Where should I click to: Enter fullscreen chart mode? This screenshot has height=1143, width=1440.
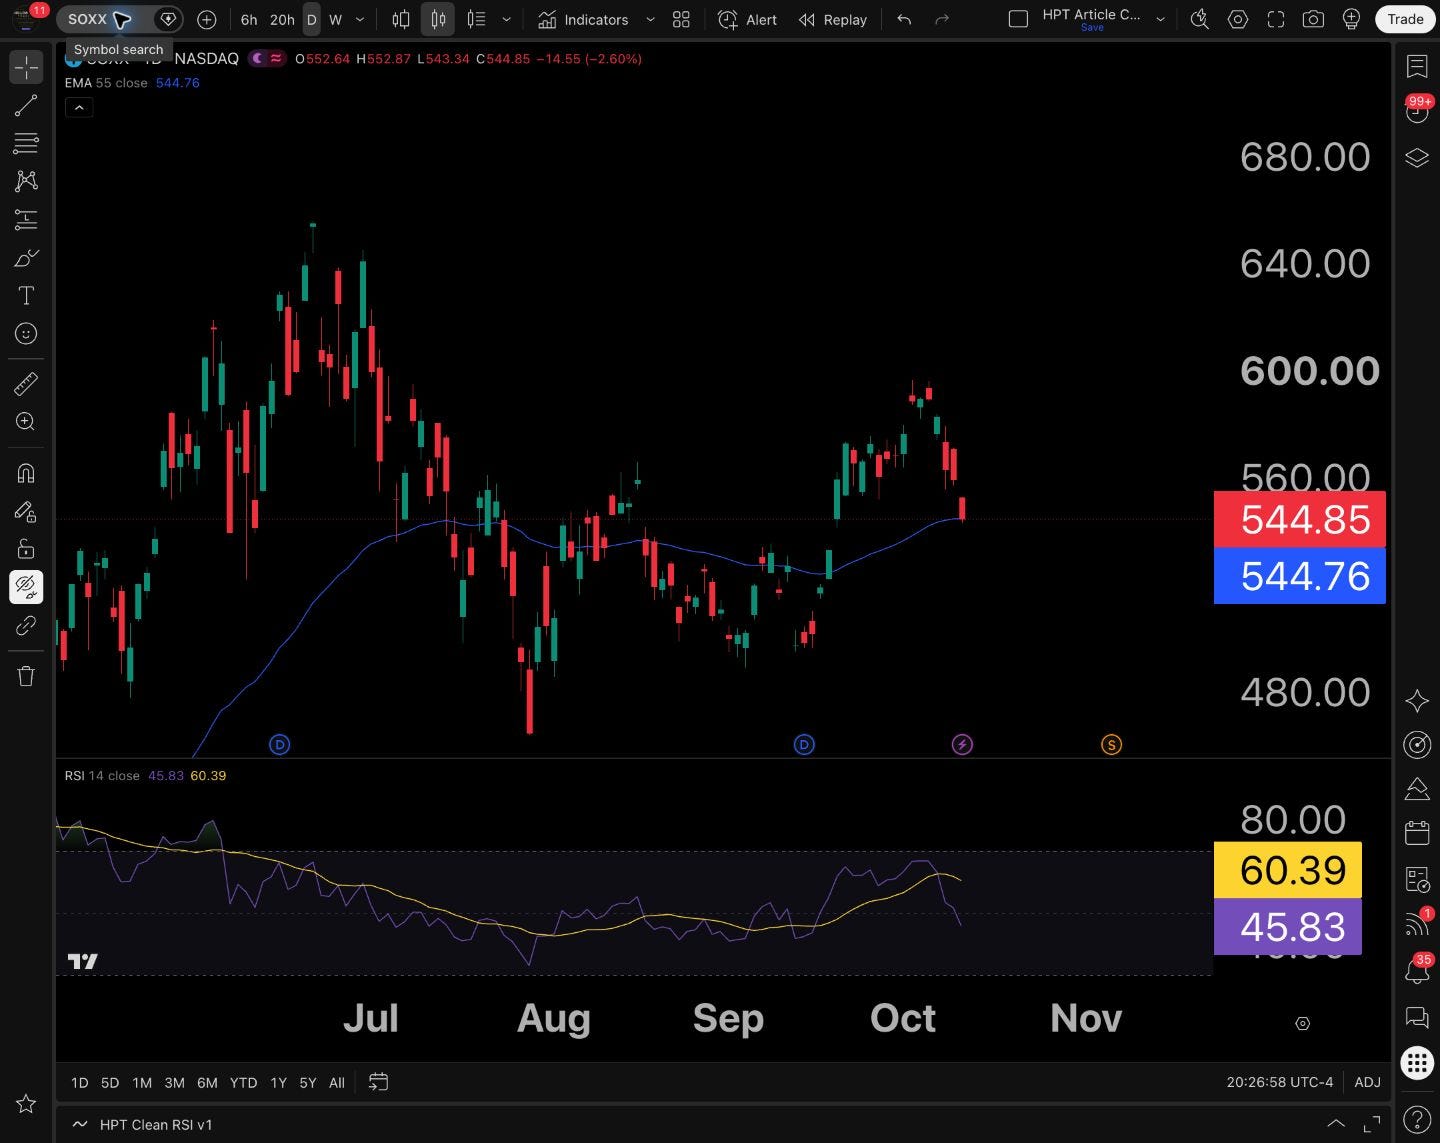pyautogui.click(x=1275, y=19)
